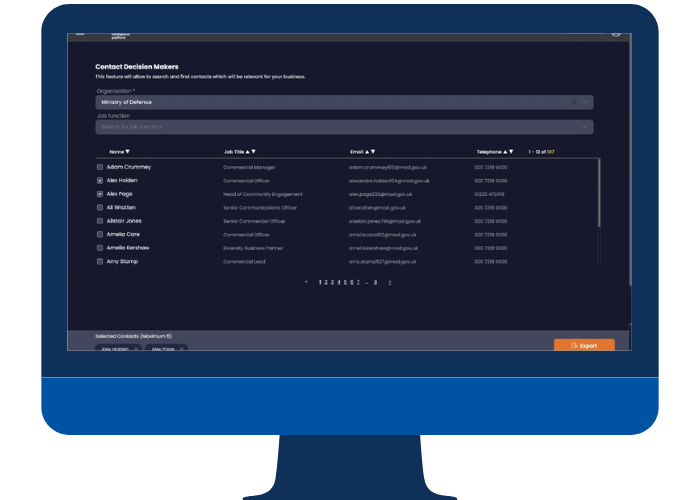The image size is (700, 500).
Task: Tick the Alistair Jones checkbox
Action: click(x=100, y=221)
